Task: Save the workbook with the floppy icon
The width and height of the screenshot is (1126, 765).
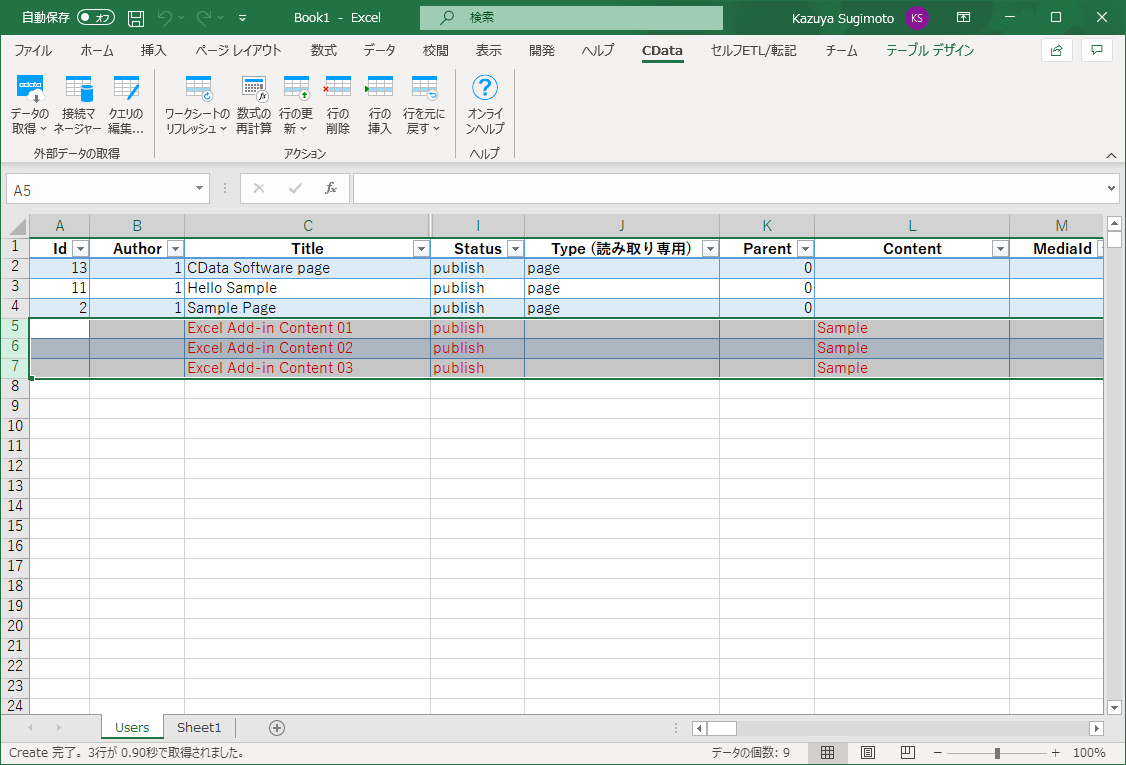Action: pos(136,18)
